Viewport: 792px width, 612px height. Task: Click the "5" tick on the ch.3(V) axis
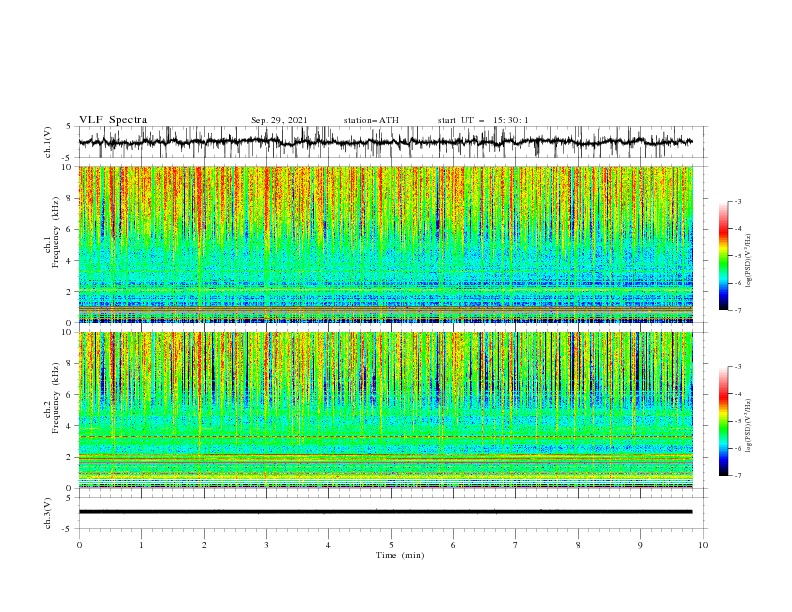coord(69,498)
